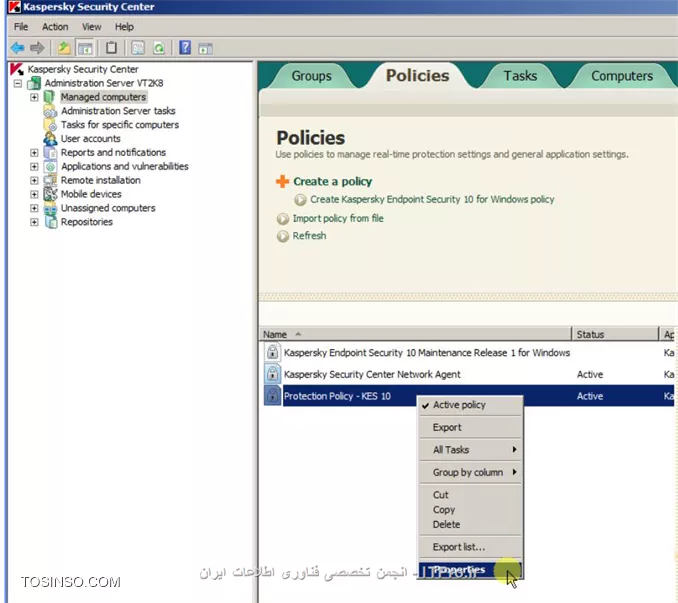Expand the Unassigned computers node

point(34,208)
